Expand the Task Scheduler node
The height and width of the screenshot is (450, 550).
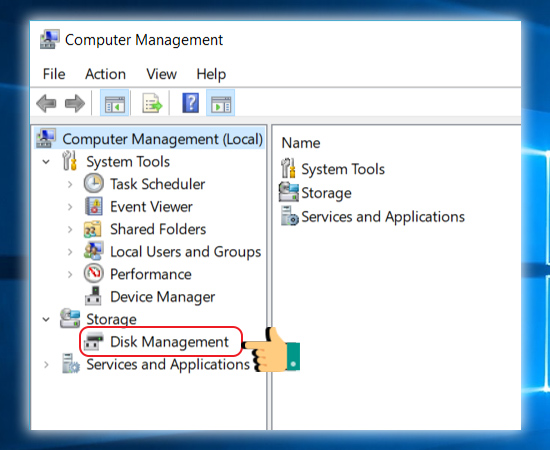70,184
